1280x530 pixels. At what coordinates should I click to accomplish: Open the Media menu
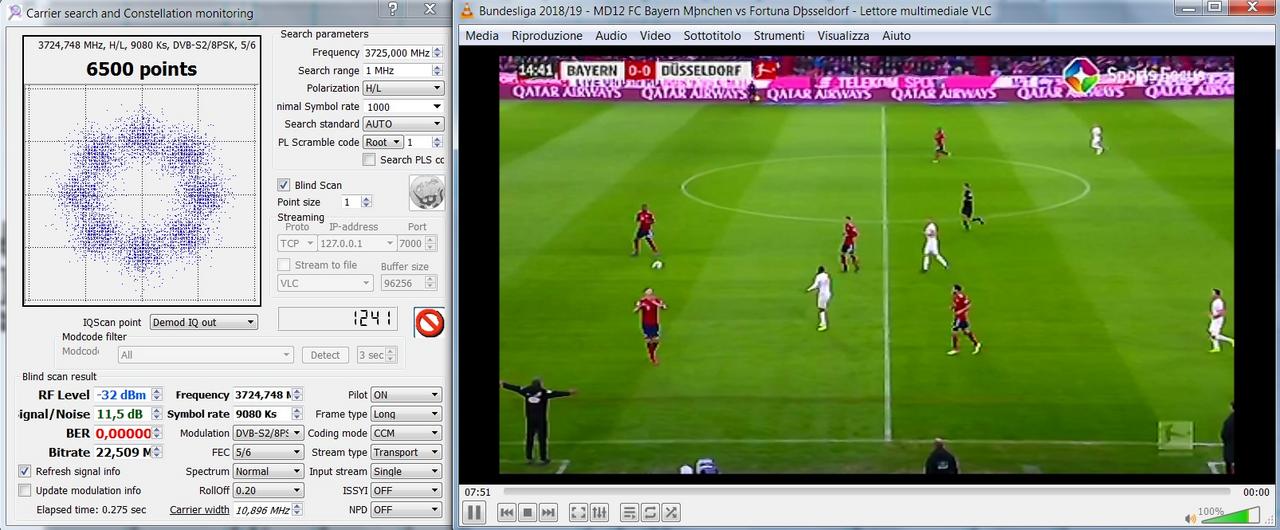(482, 35)
